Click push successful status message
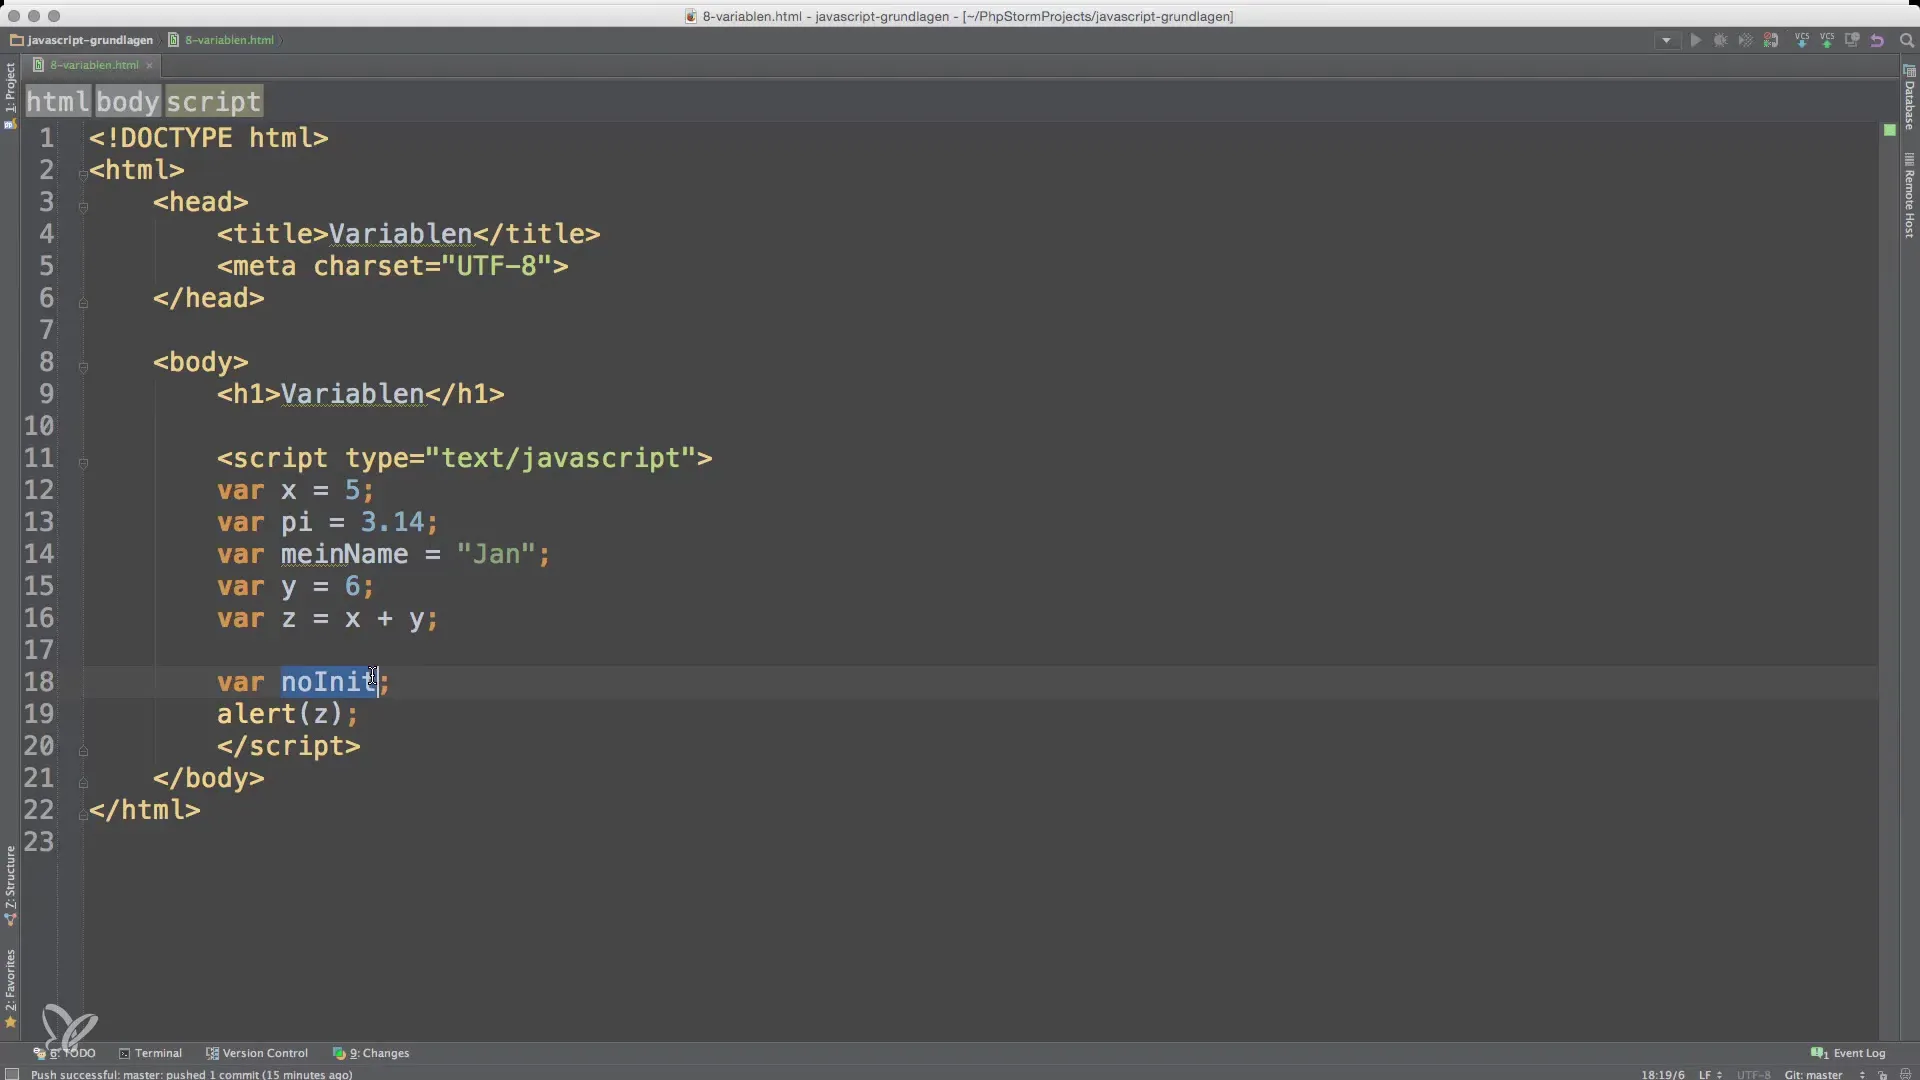1920x1080 pixels. pyautogui.click(x=191, y=1074)
